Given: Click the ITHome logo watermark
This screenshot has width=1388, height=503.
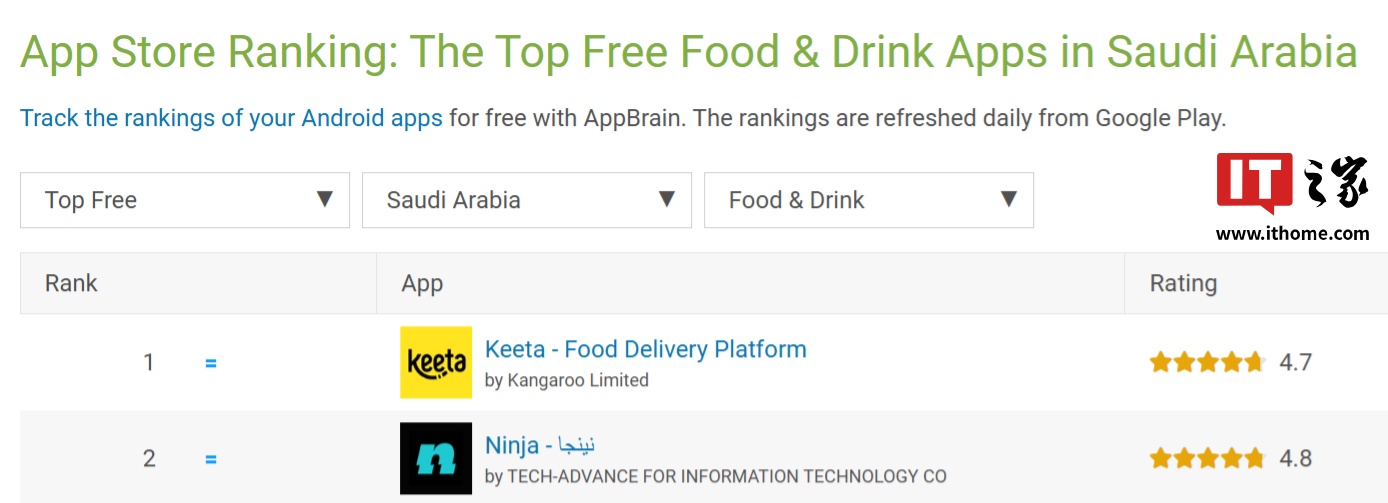Looking at the screenshot, I should click(1292, 183).
